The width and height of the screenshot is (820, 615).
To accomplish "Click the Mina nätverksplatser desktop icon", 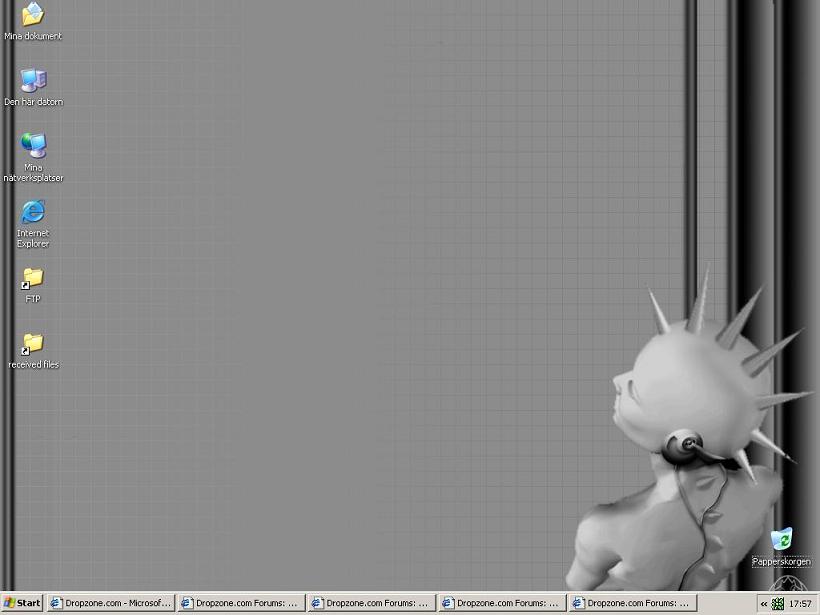I will pos(33,146).
